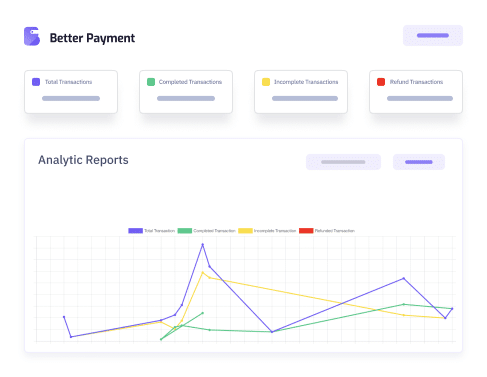Toggle Refunded Transaction legend swatch
Viewport: 487px width, 377px height.
coord(306,231)
